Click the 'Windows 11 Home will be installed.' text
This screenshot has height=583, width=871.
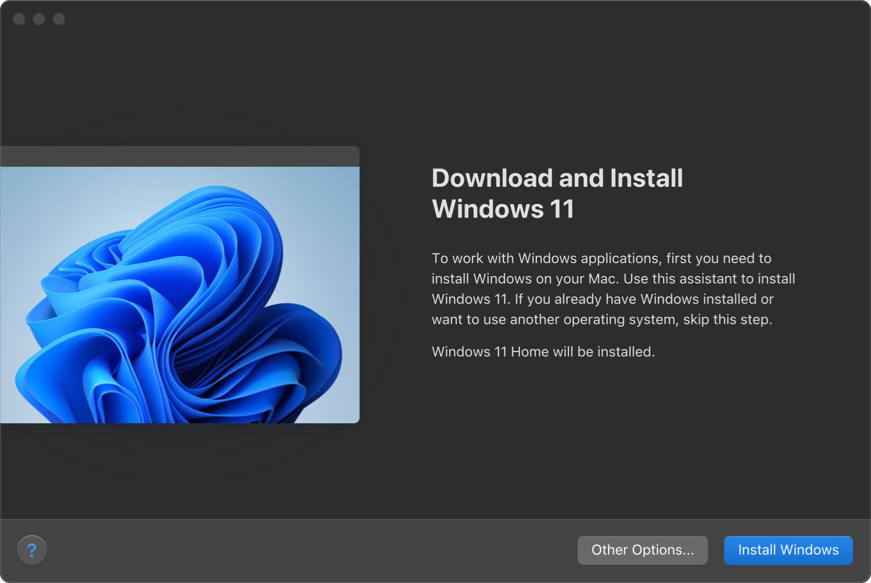point(543,352)
